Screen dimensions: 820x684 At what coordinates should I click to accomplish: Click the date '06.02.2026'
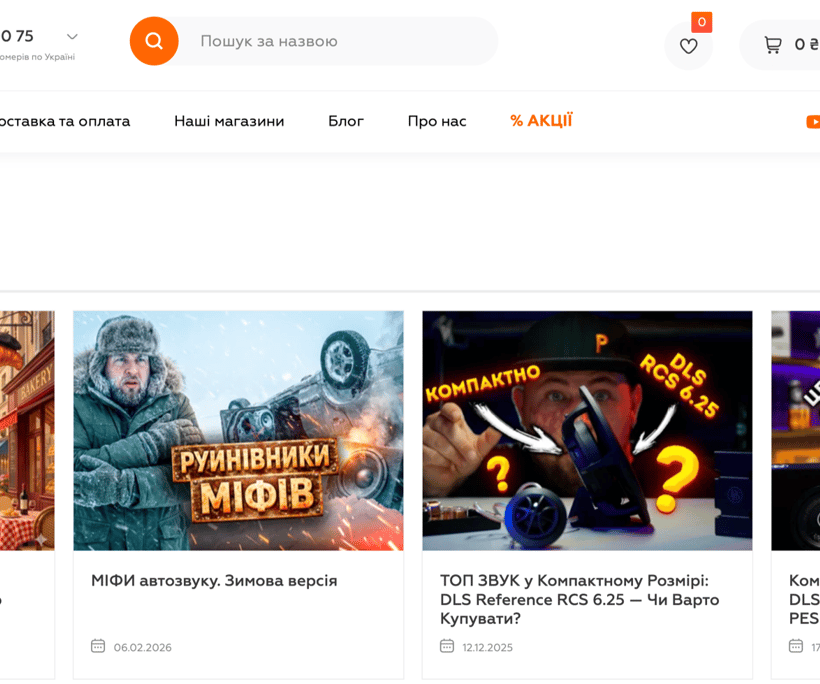(x=142, y=647)
